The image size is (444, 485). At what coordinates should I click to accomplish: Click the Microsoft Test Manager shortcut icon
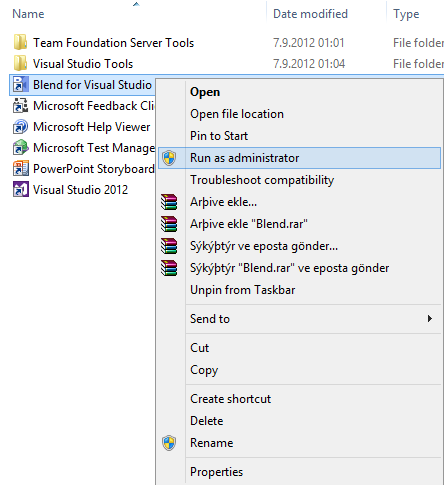pos(20,148)
